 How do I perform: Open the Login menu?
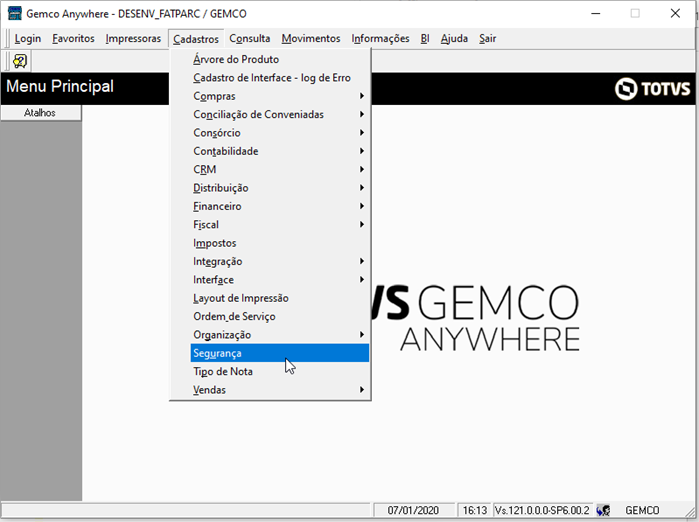coord(28,39)
